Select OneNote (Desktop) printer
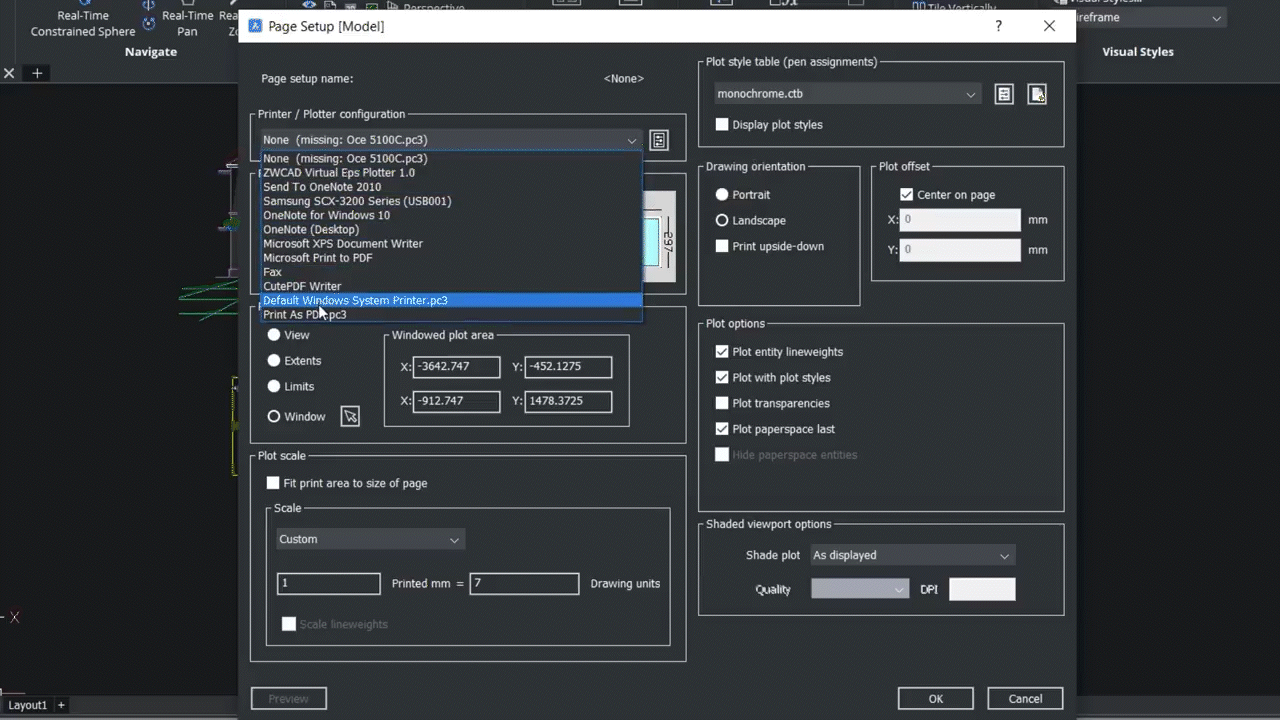 (x=450, y=229)
